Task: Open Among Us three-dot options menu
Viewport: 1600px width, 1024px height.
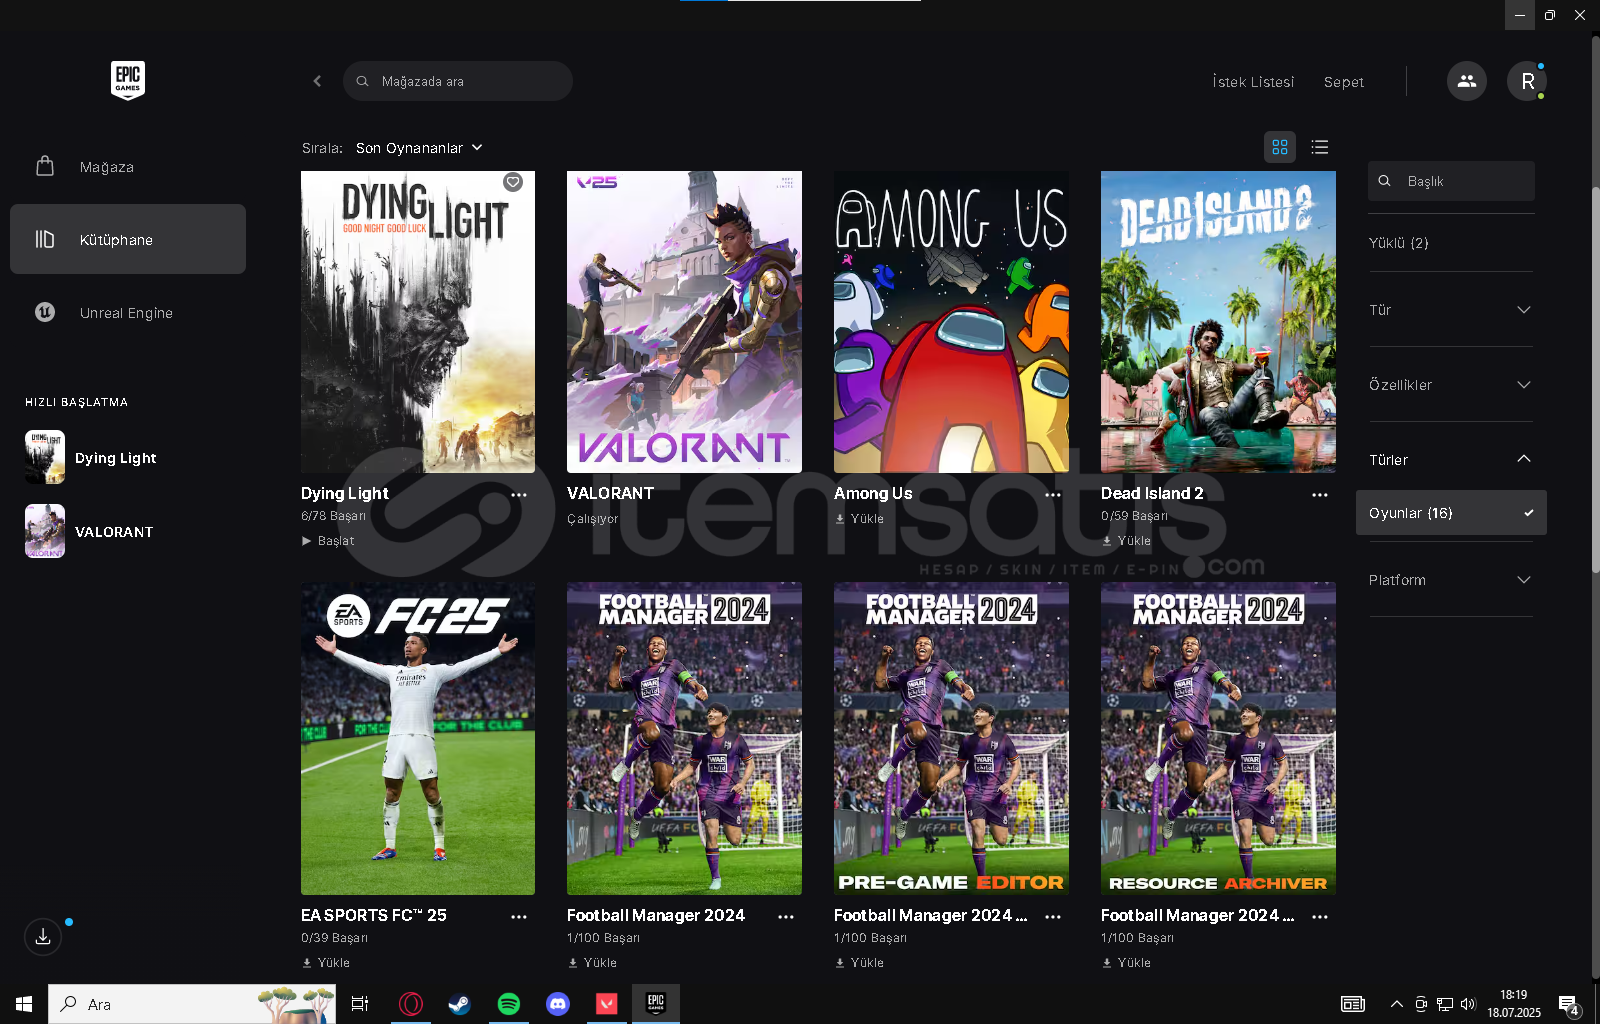Action: [1053, 495]
